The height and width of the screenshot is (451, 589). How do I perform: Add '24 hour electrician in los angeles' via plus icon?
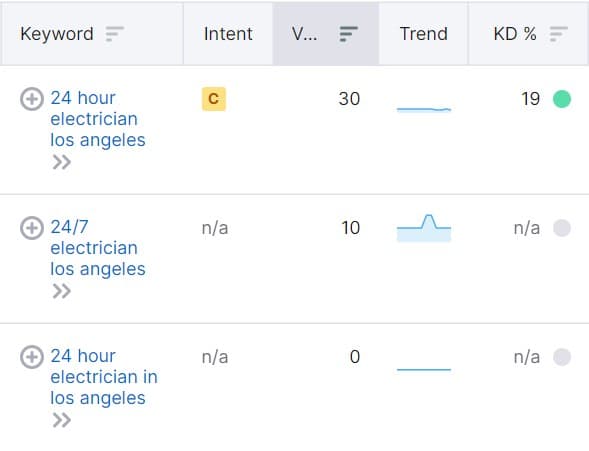pyautogui.click(x=32, y=357)
